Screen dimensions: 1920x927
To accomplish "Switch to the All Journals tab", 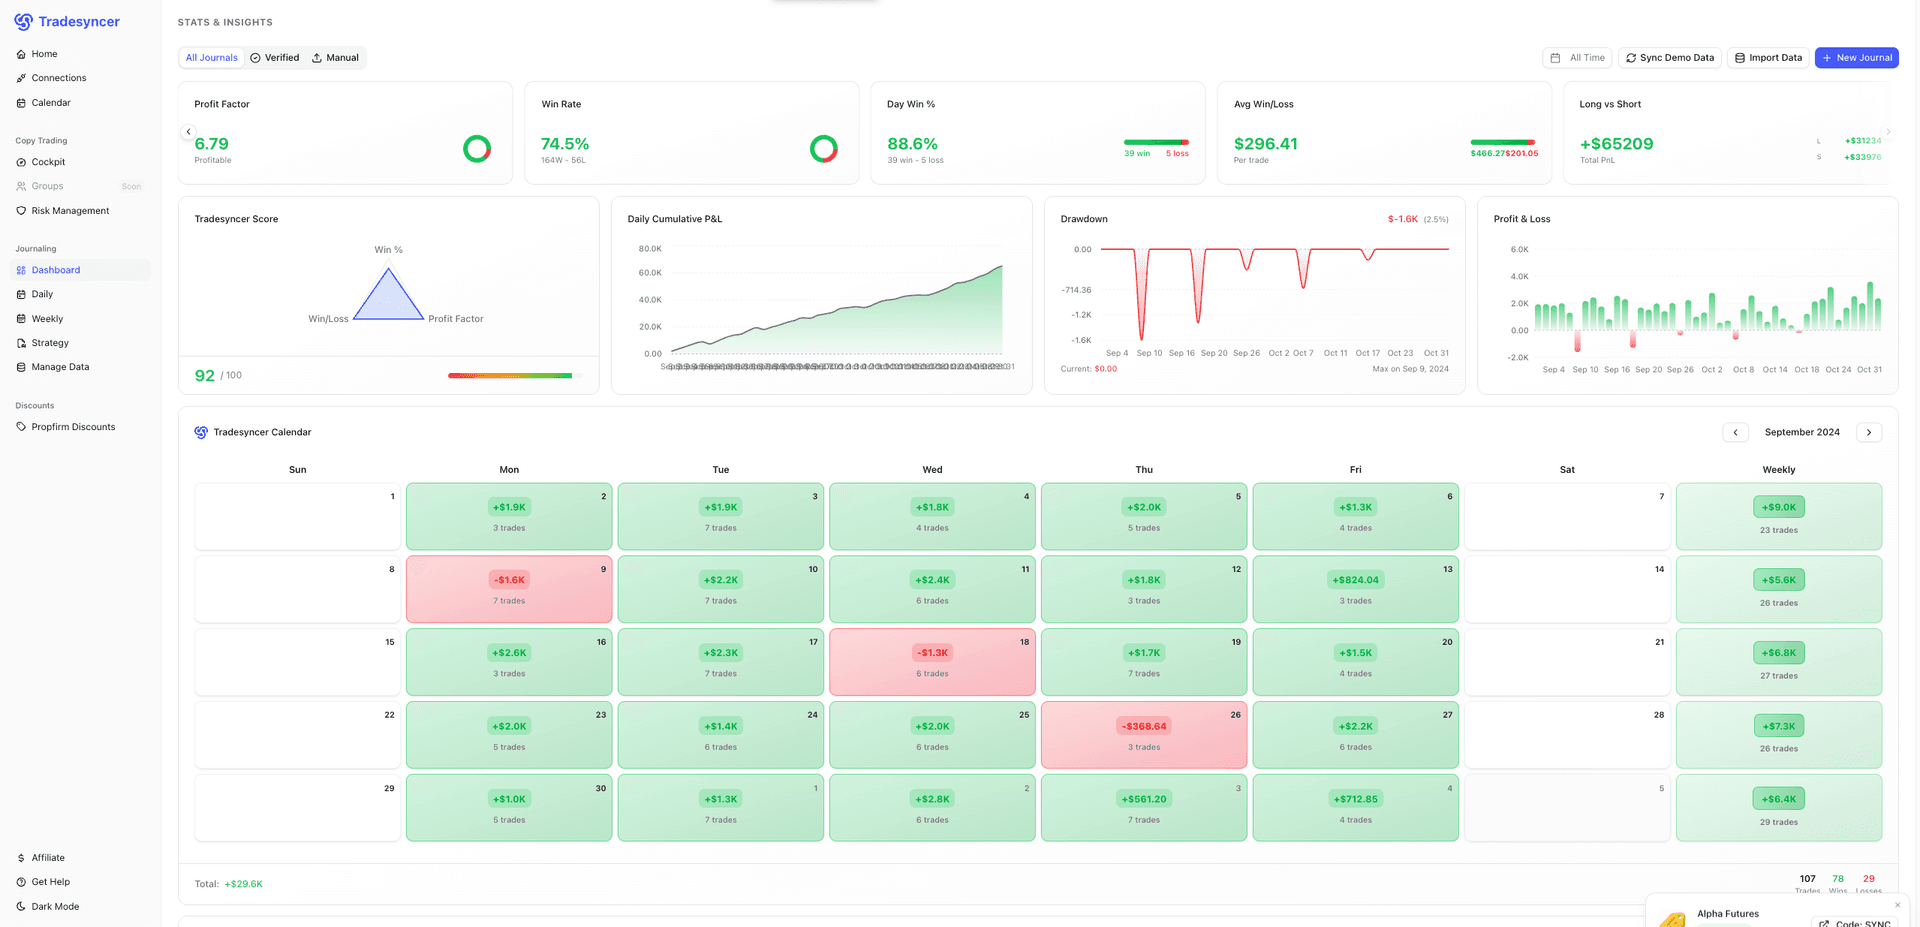I will (x=211, y=57).
